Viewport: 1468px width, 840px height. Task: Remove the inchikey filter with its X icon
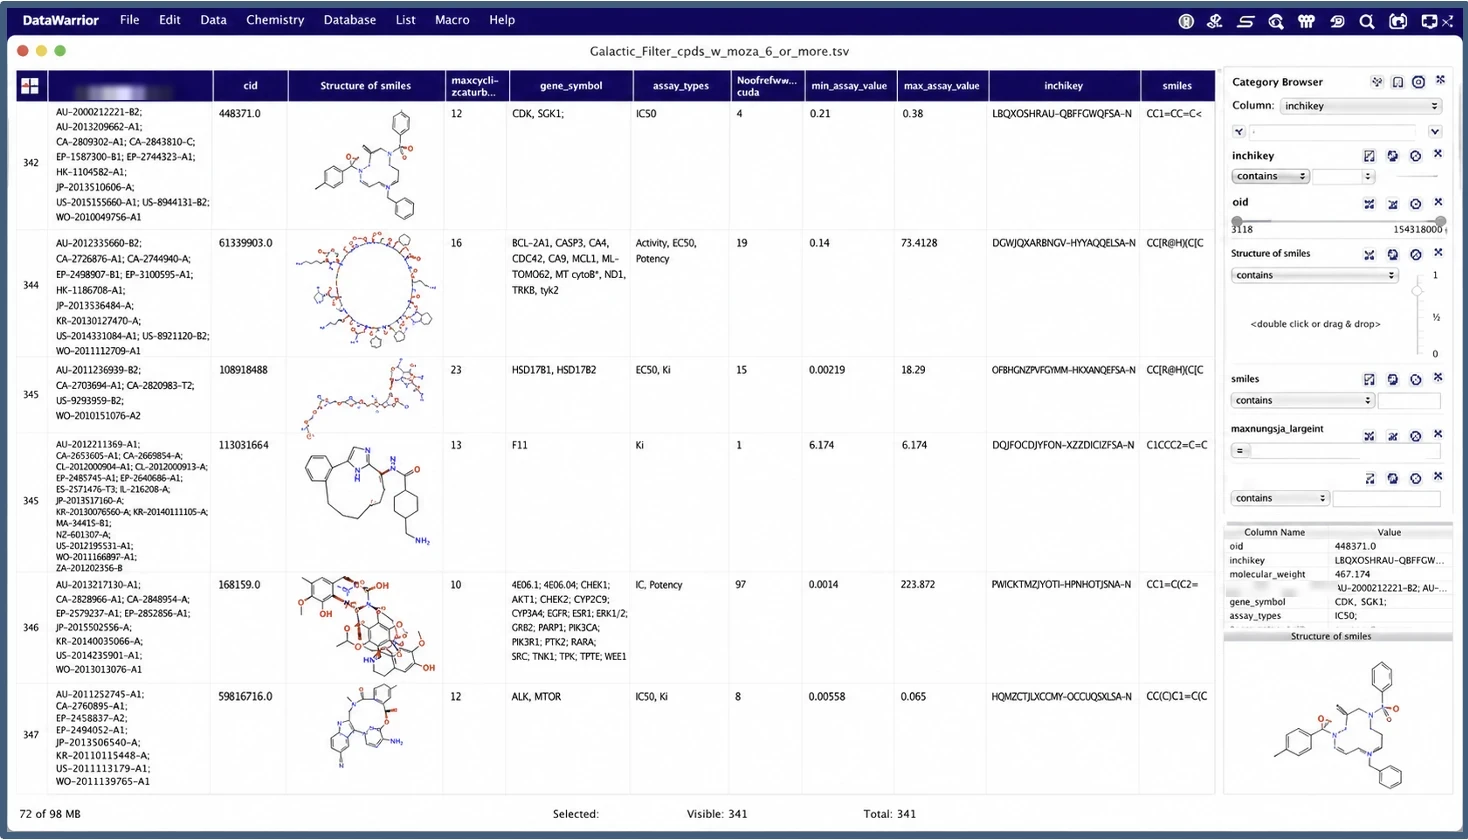(x=1438, y=155)
